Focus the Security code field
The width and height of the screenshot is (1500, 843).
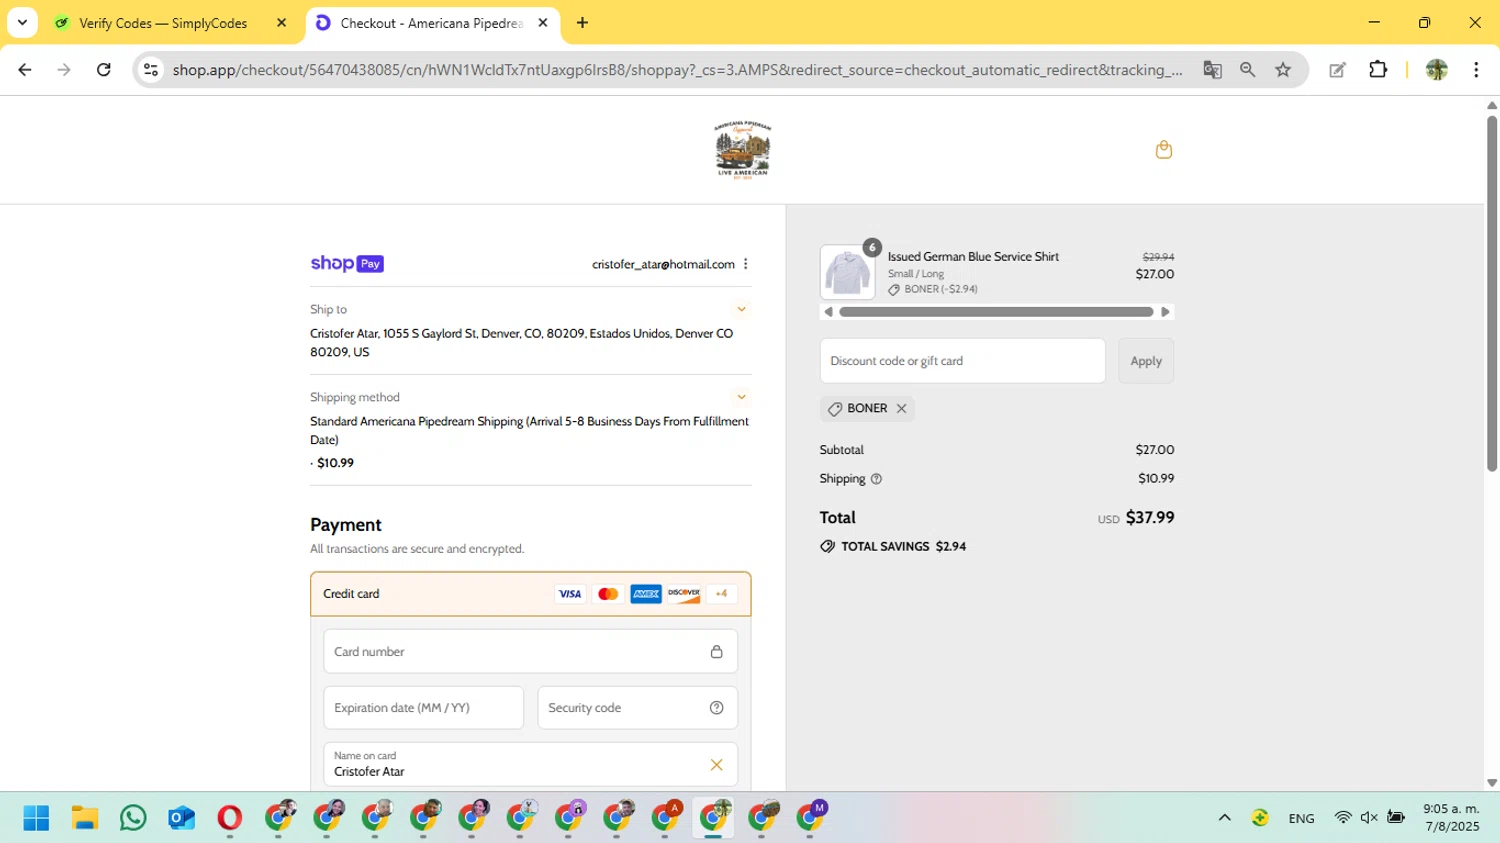(637, 708)
